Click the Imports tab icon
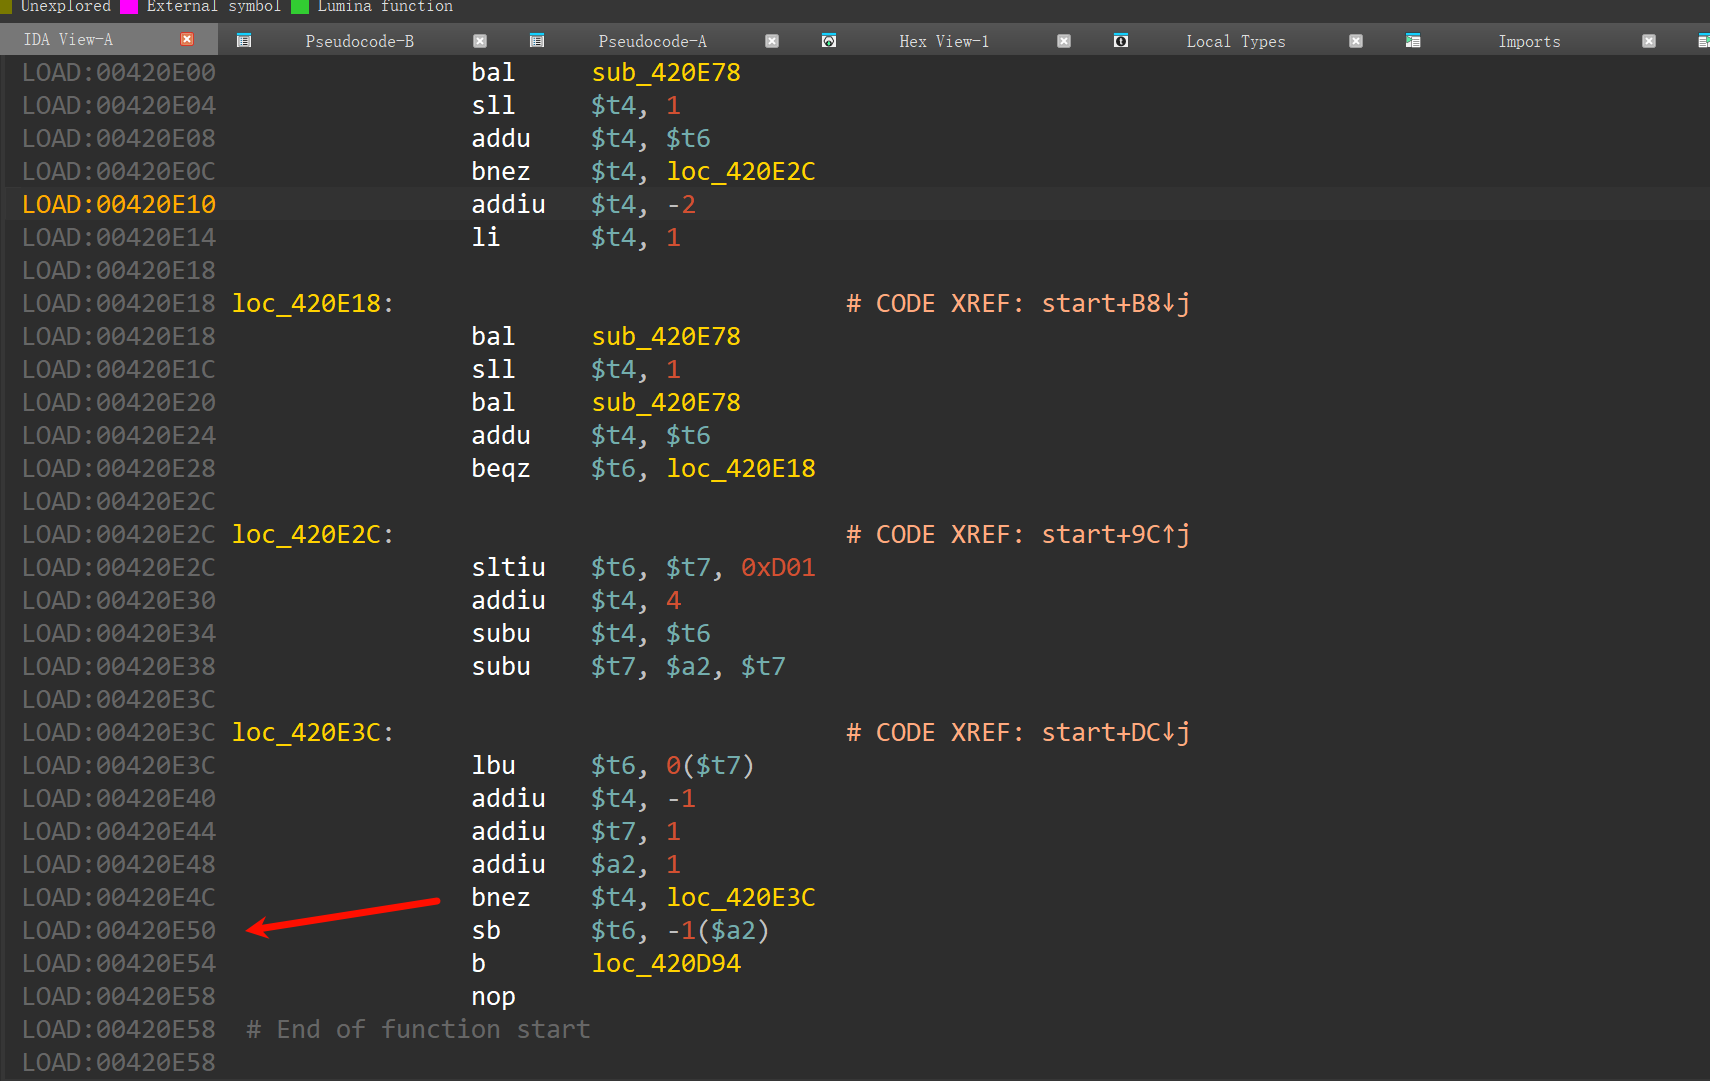Image resolution: width=1710 pixels, height=1081 pixels. (x=1413, y=41)
